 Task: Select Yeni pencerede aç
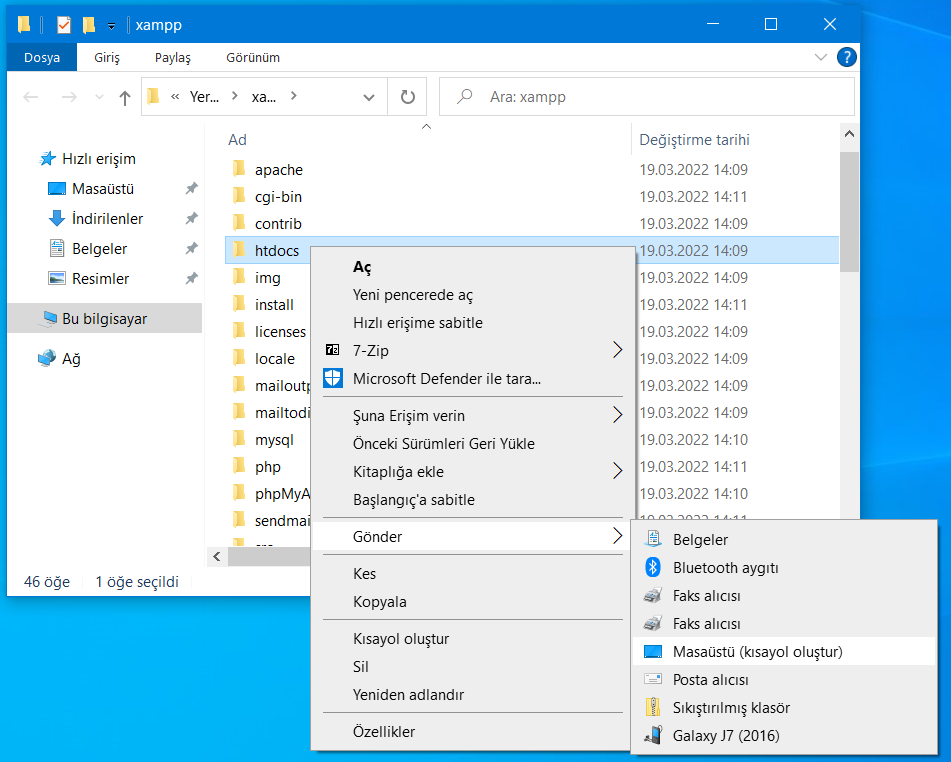pos(473,295)
